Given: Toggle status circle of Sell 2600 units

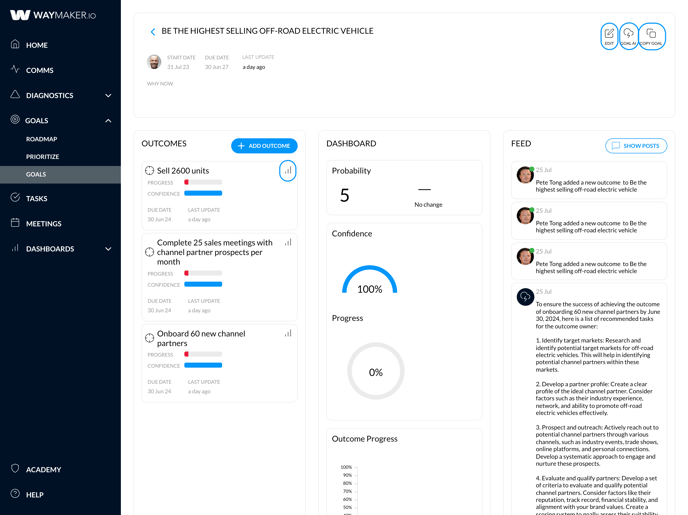Looking at the screenshot, I should [150, 171].
